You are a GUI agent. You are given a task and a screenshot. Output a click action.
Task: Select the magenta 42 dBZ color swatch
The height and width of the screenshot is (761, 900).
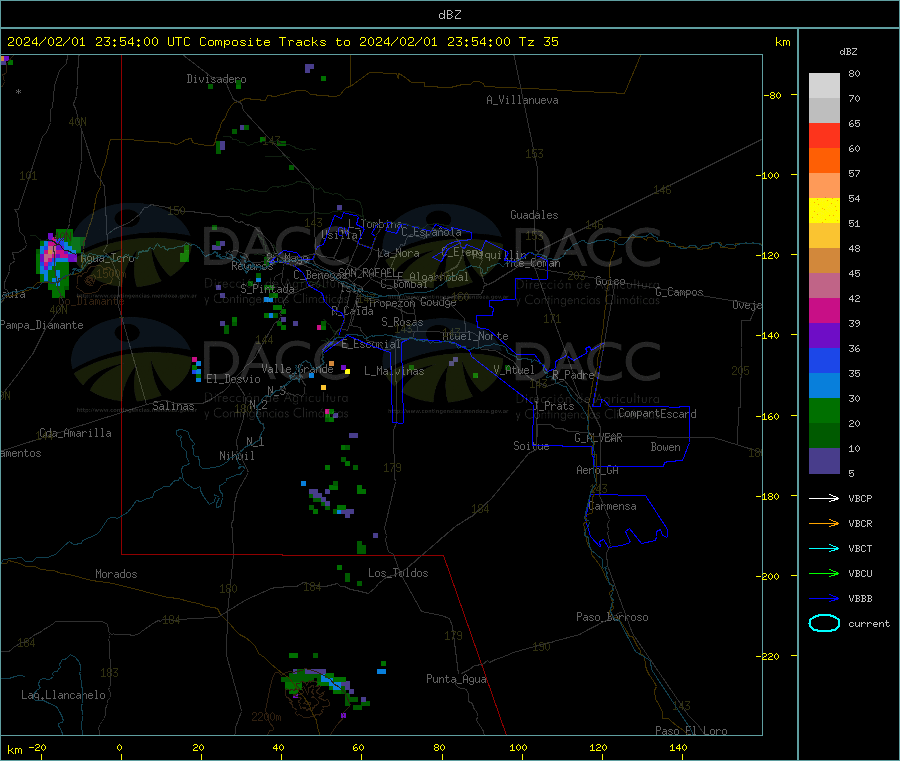[x=824, y=310]
